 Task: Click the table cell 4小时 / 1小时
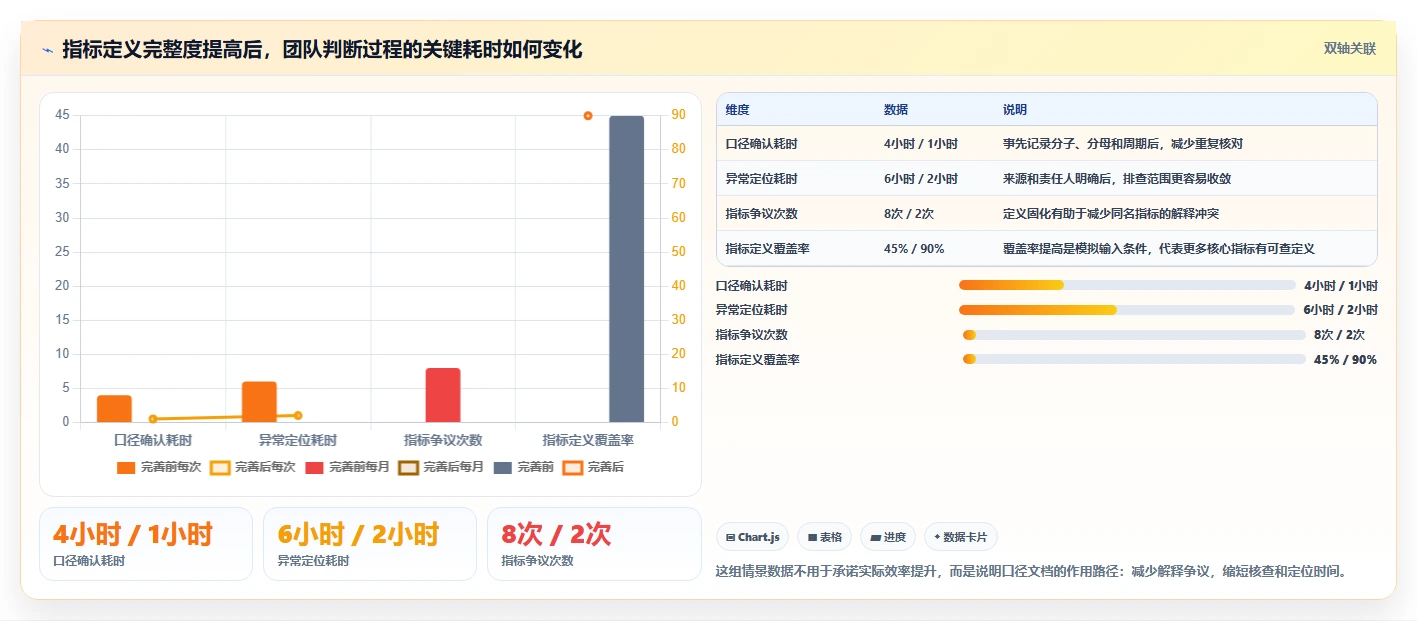[x=921, y=144]
